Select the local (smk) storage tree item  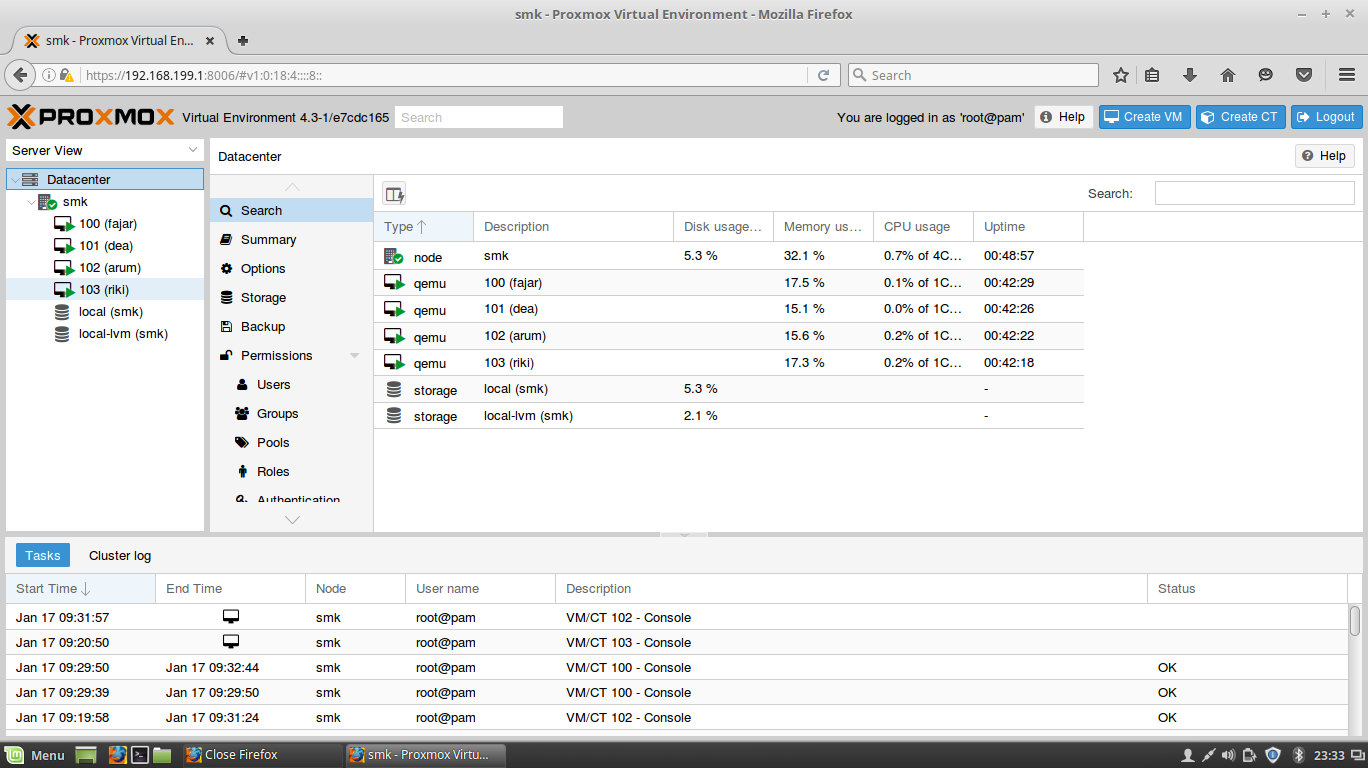click(x=105, y=312)
